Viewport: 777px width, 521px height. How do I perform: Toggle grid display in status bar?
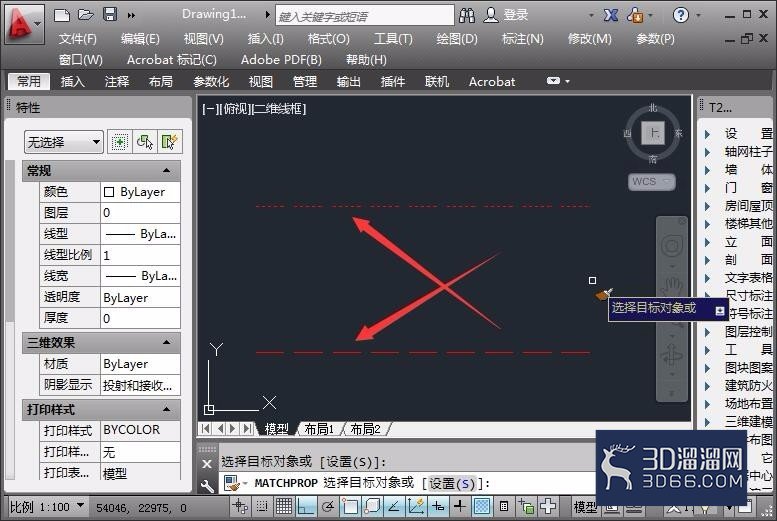click(x=284, y=506)
